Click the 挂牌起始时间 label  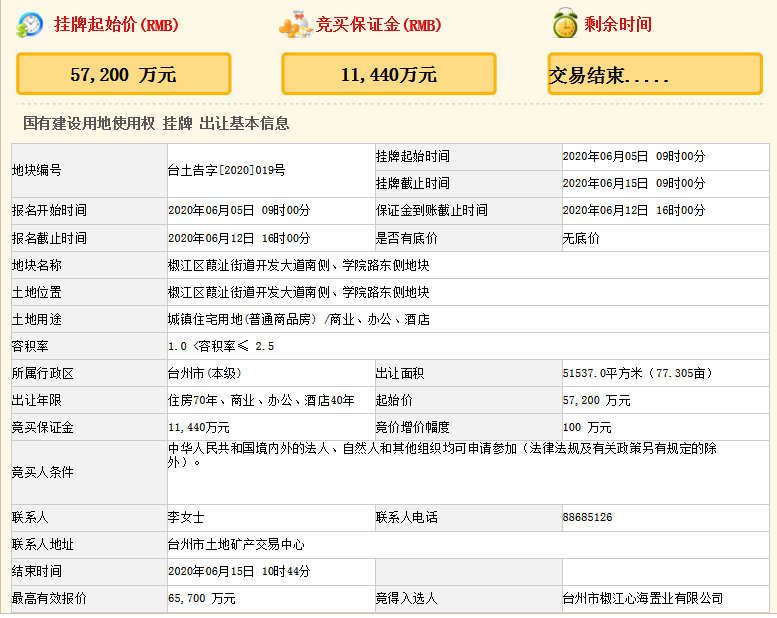pos(413,157)
